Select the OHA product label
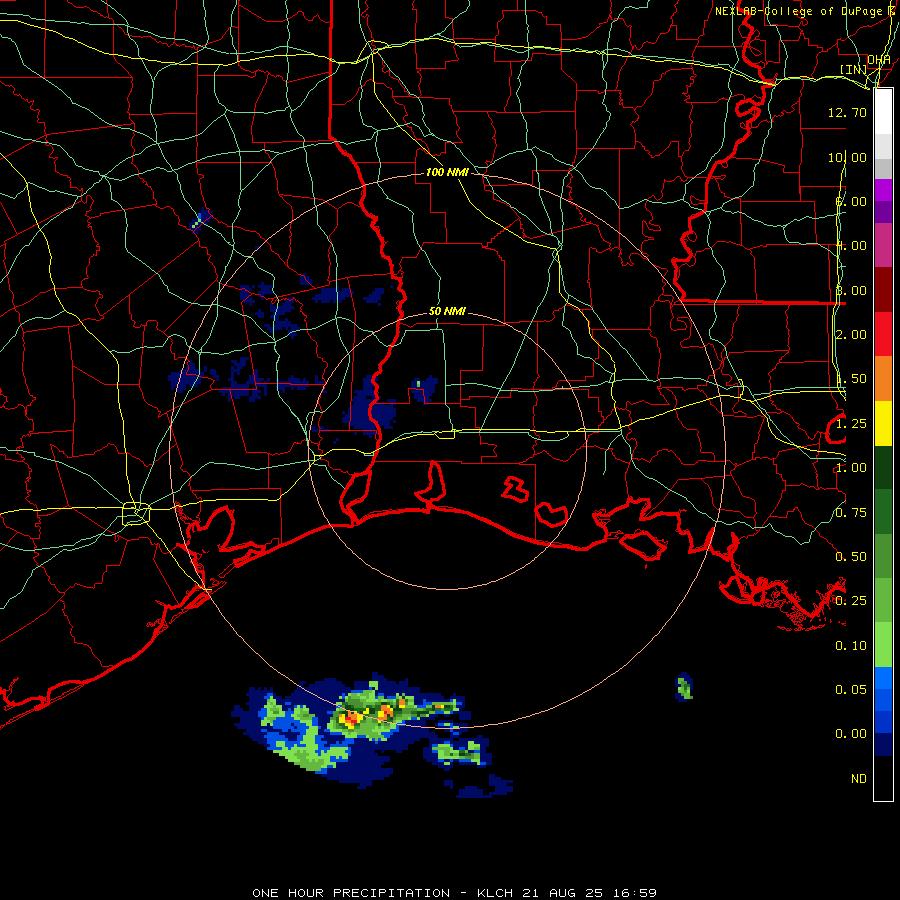 click(879, 60)
